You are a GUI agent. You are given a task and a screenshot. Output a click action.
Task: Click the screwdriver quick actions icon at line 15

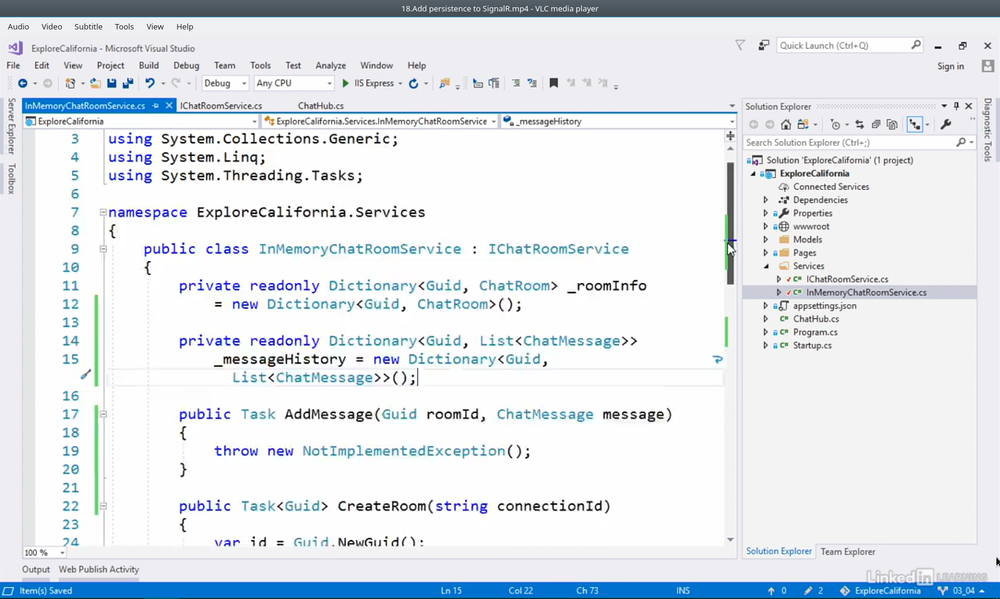pyautogui.click(x=85, y=375)
